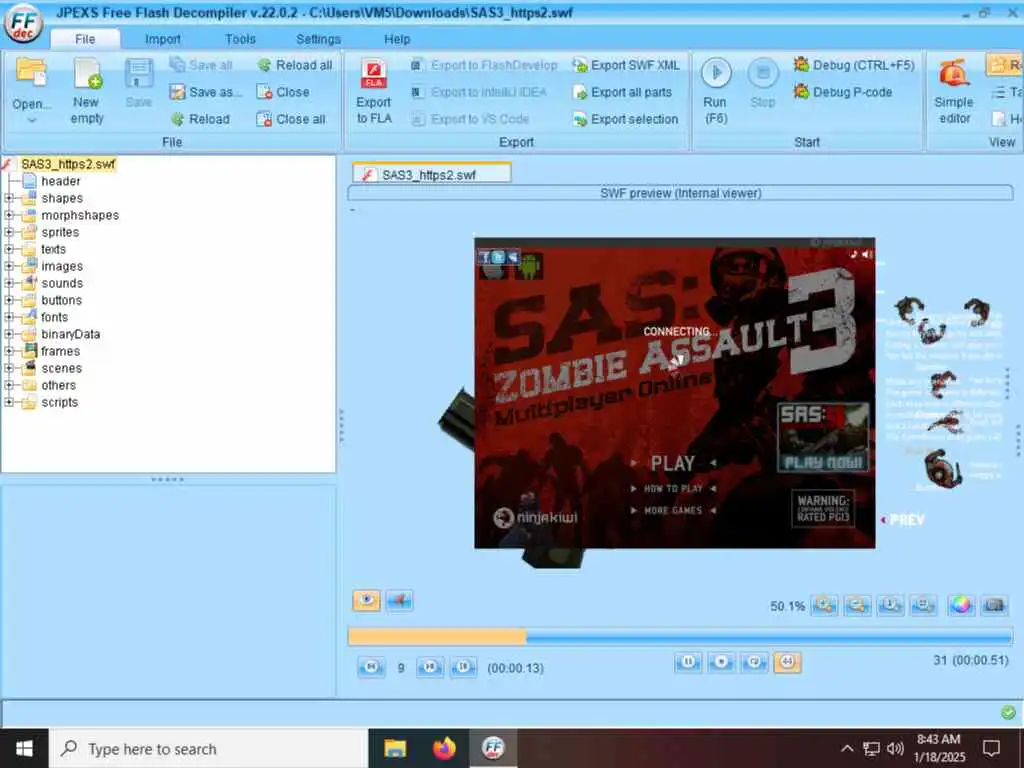Click the zoom in magnifier icon
Screen dimensions: 1024x768
[x=824, y=605]
